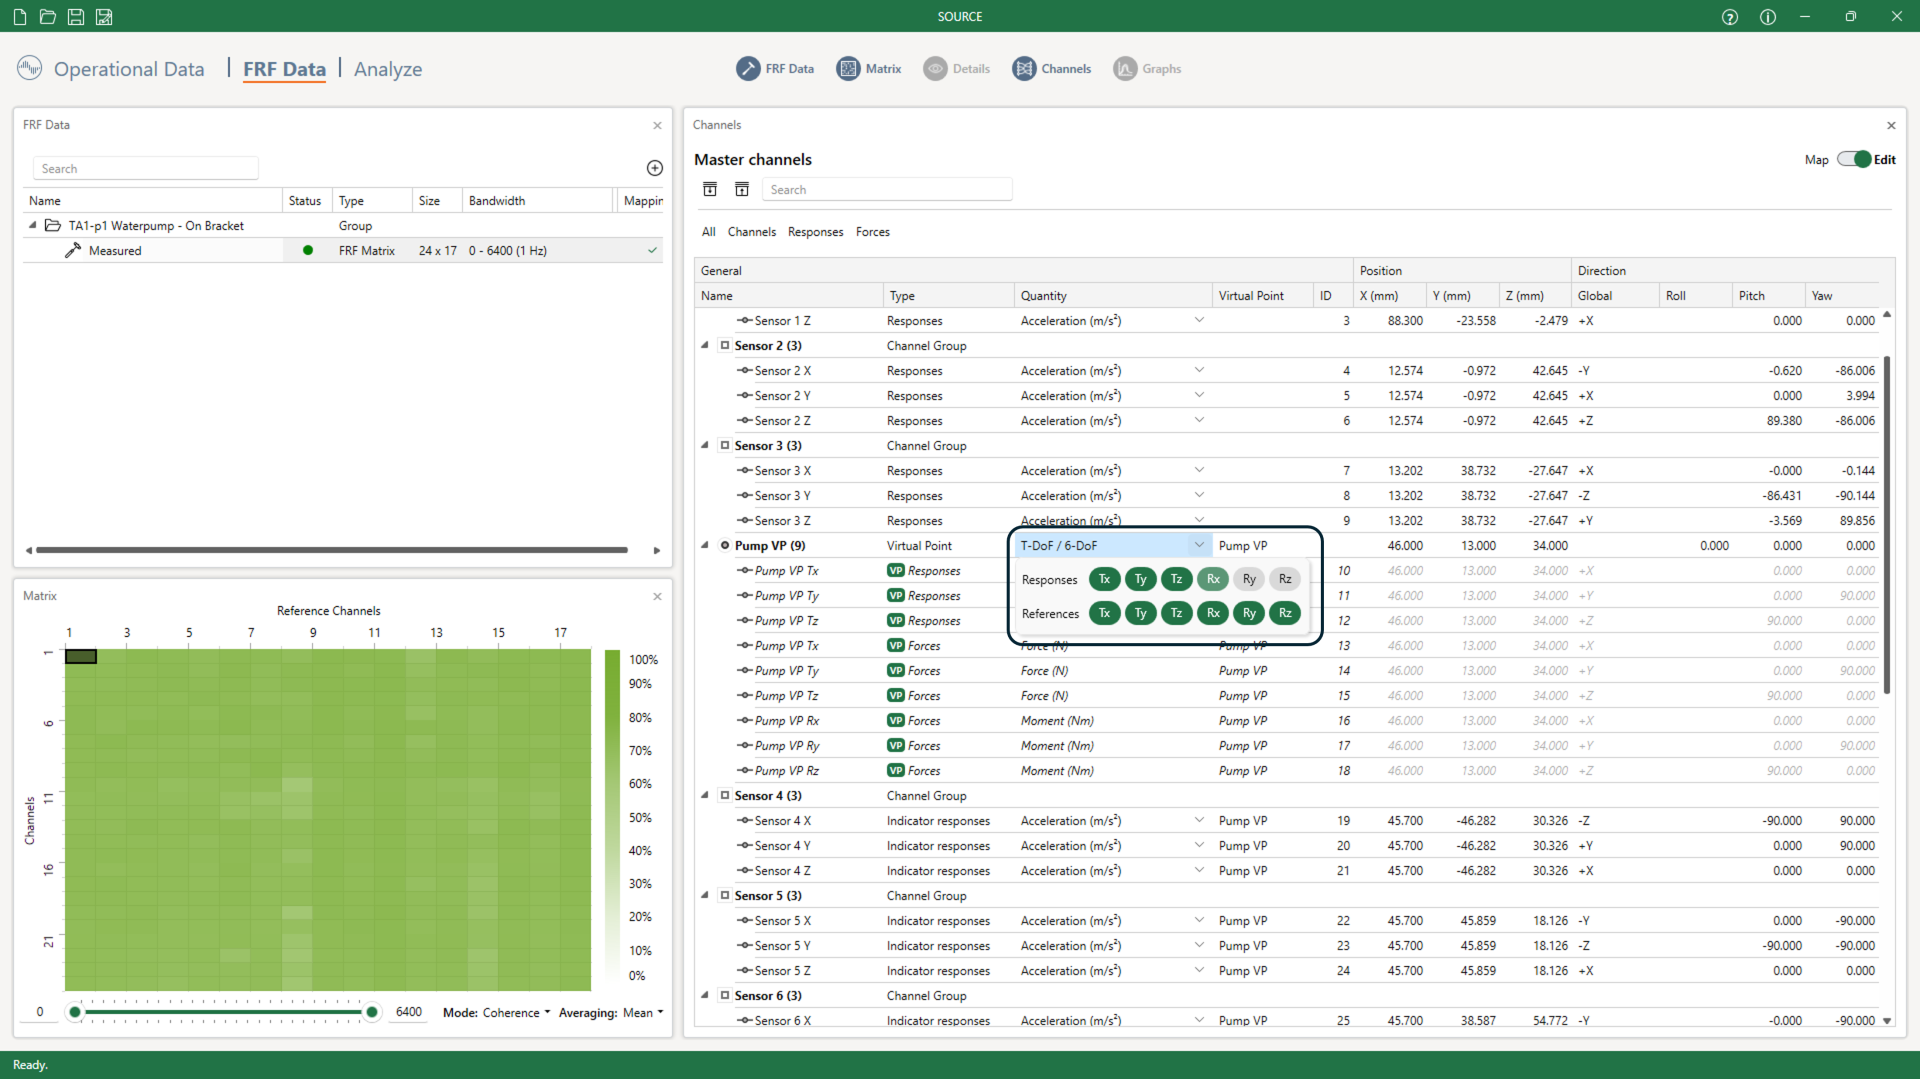Image resolution: width=1920 pixels, height=1079 pixels.
Task: Toggle Ry in the Responses row
Action: coord(1249,579)
